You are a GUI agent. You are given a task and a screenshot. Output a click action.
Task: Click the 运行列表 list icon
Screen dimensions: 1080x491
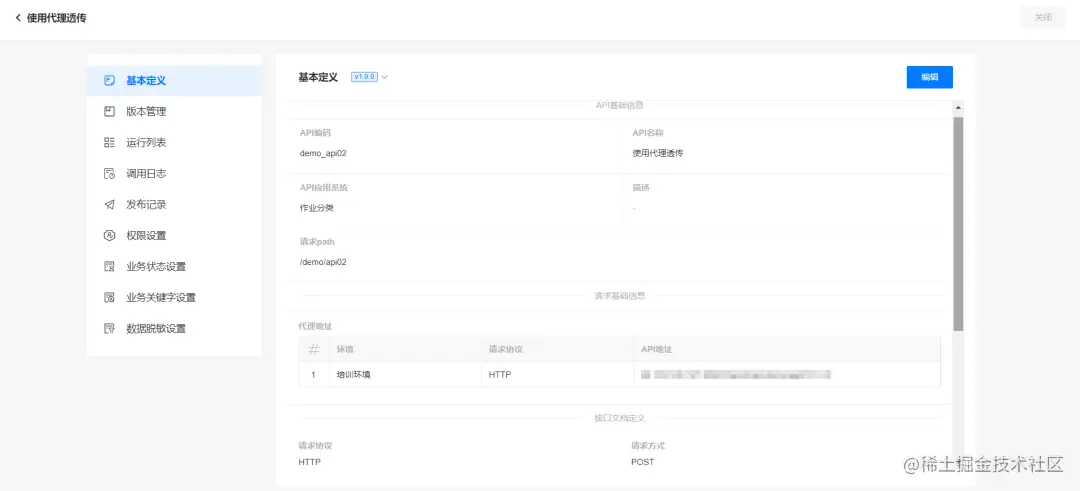pyautogui.click(x=109, y=143)
